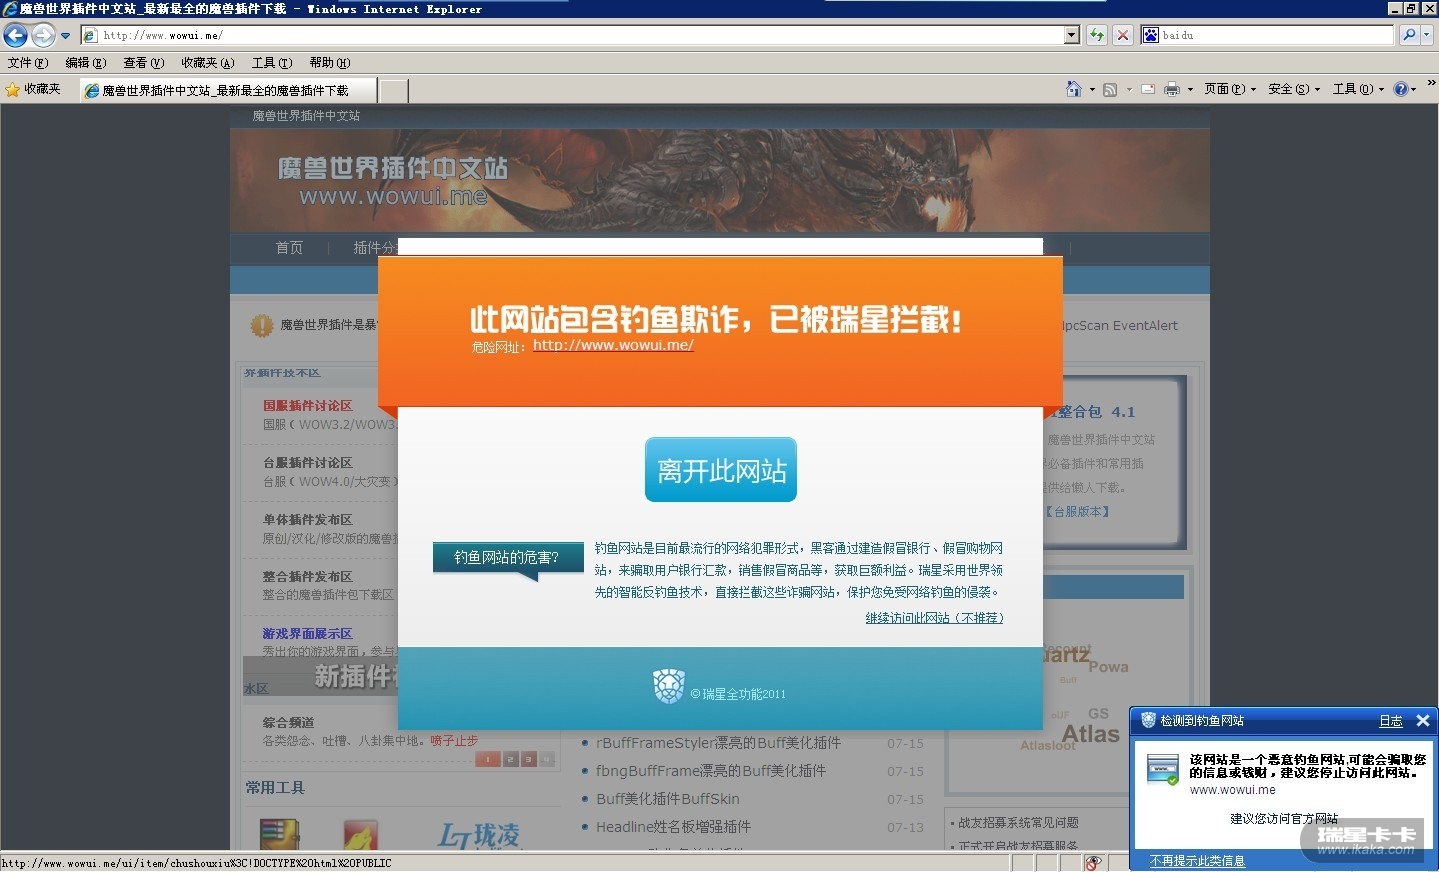Expand the address bar history dropdown
1439x872 pixels.
(1072, 35)
